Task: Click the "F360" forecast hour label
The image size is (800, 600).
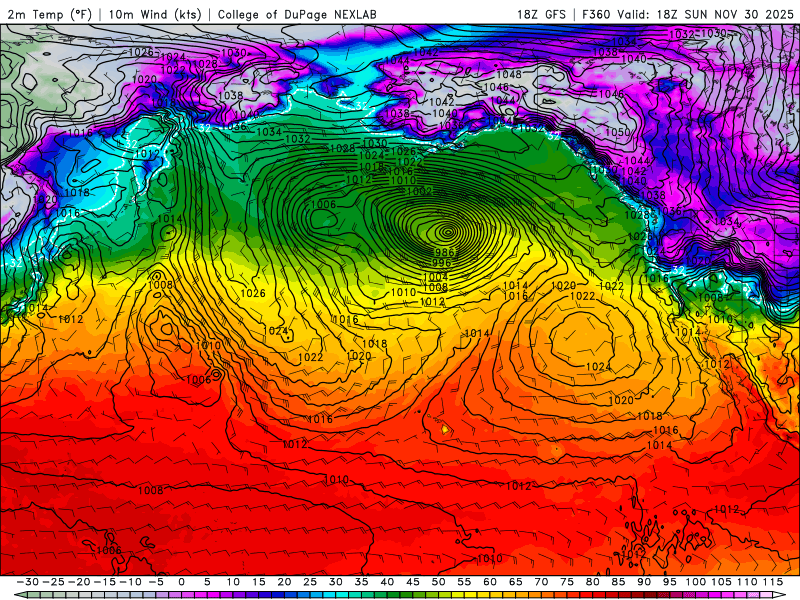Action: point(596,14)
